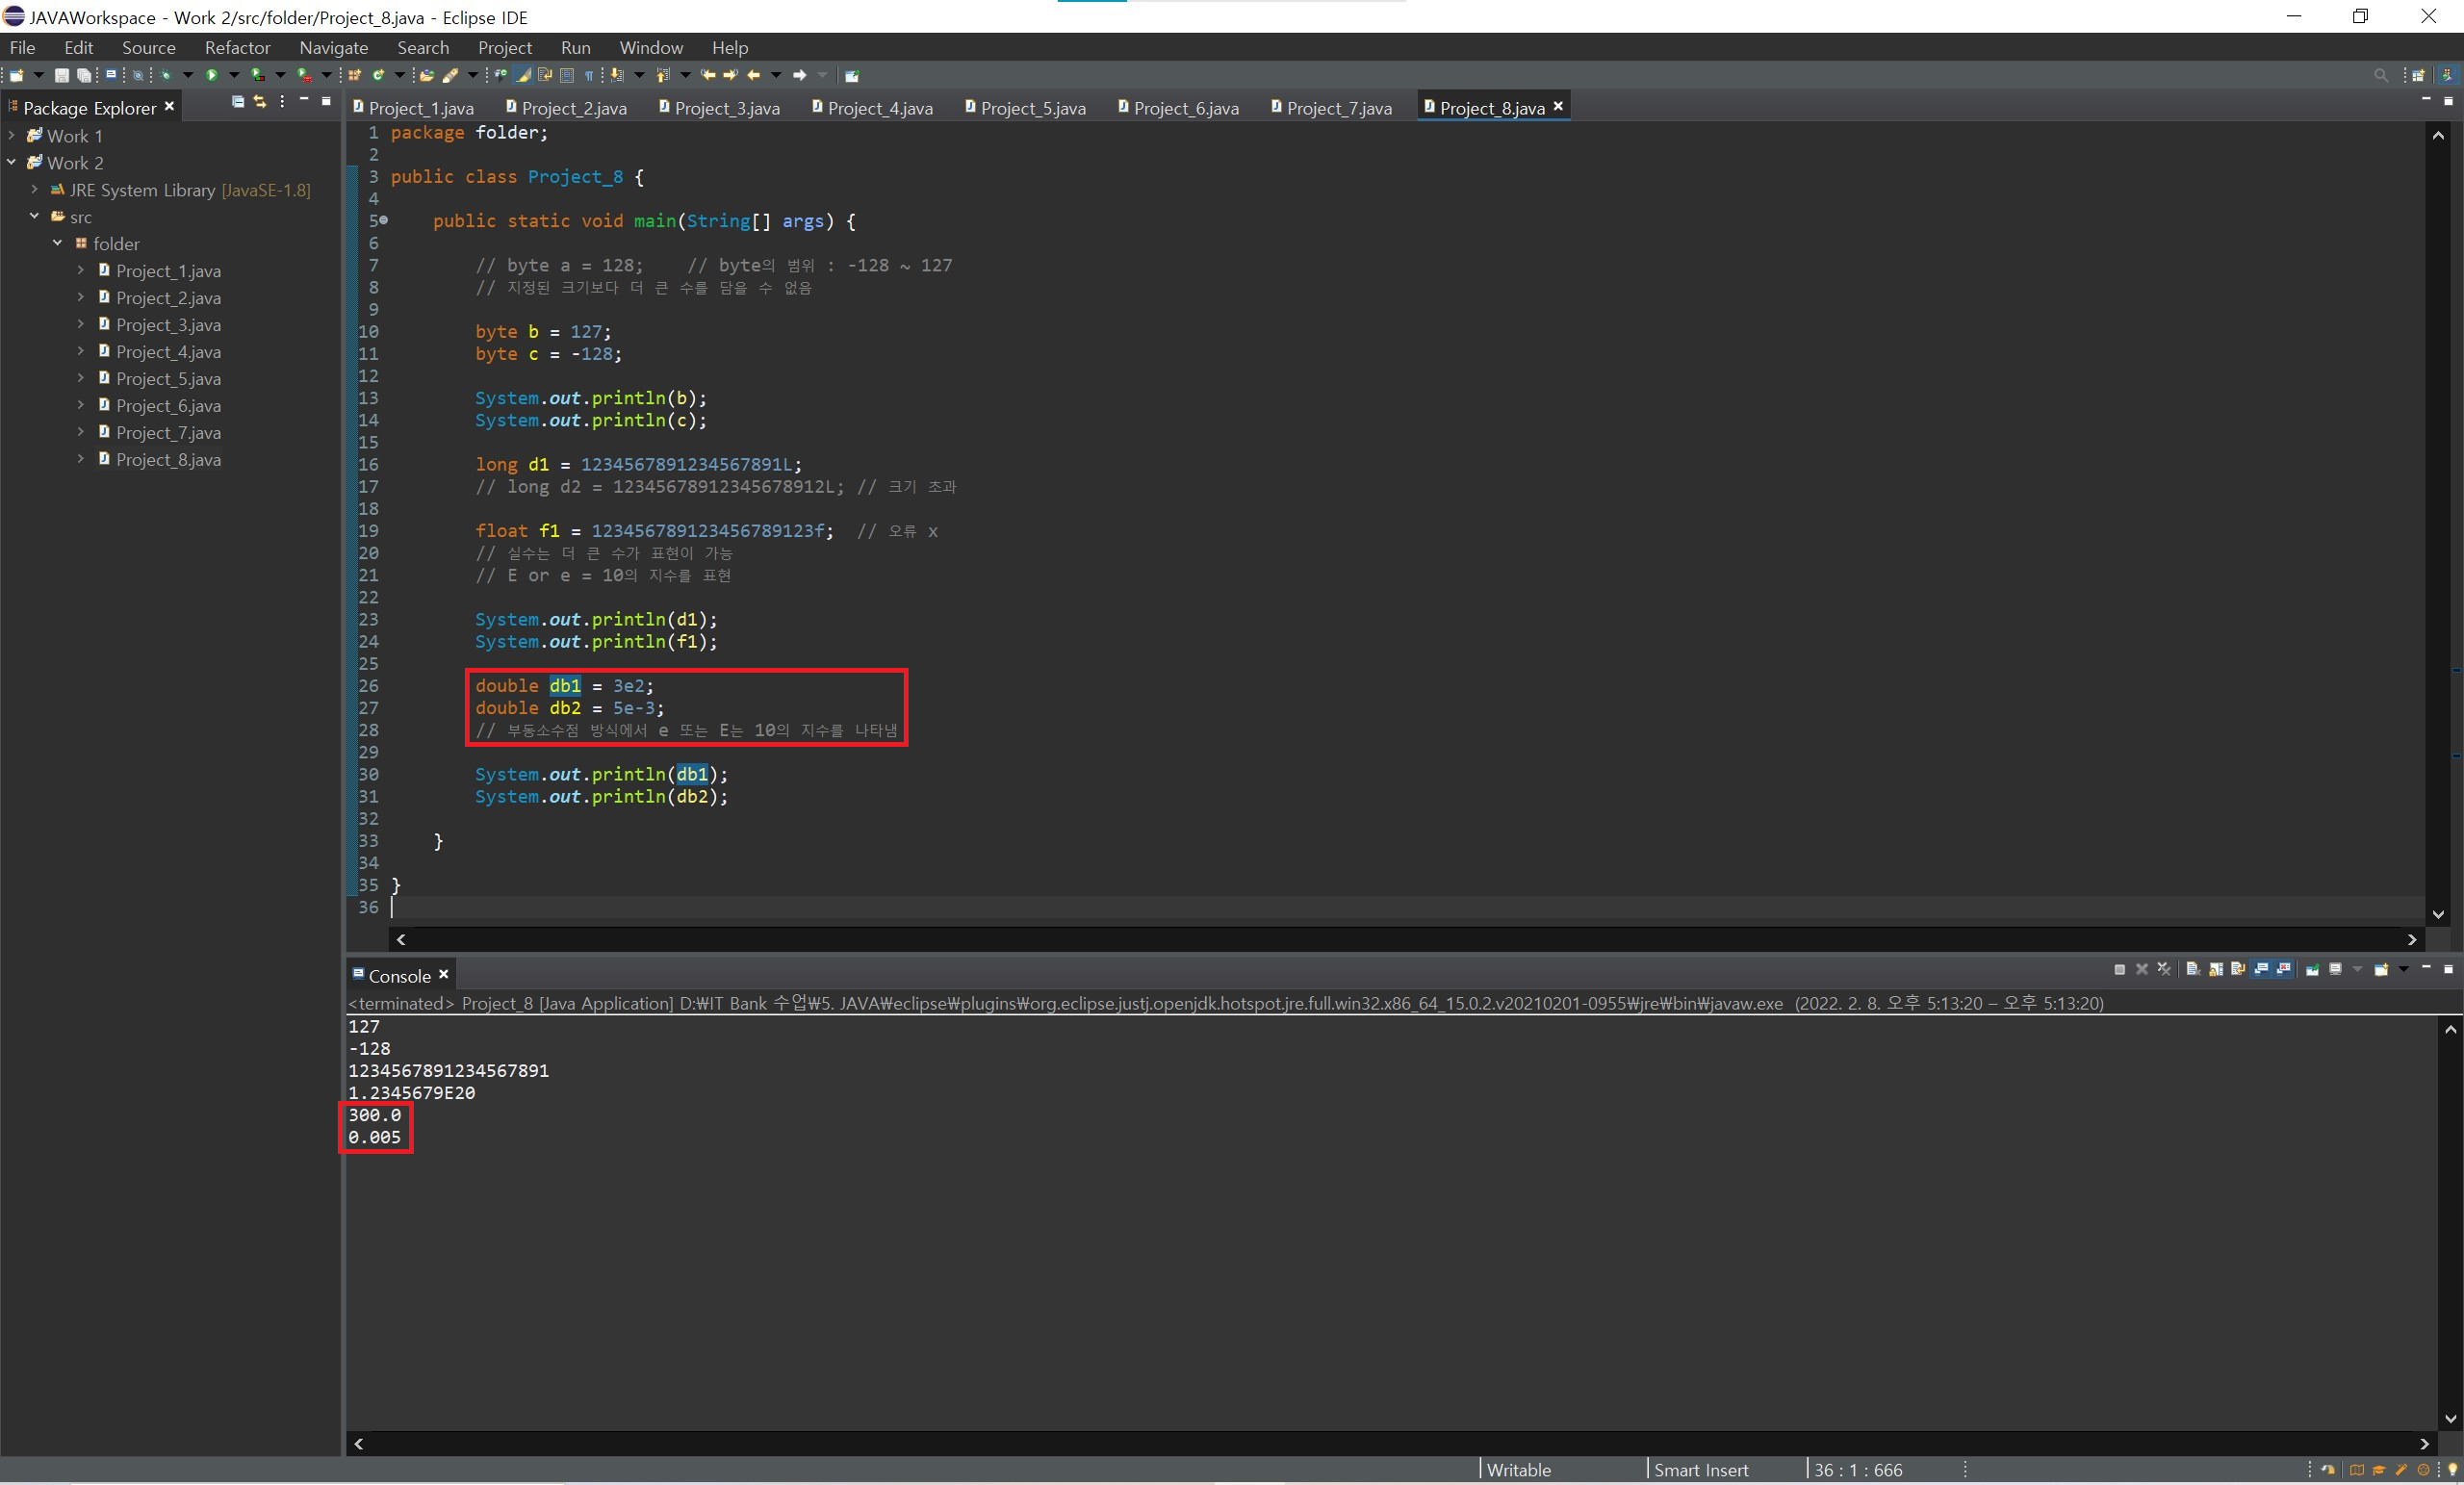Viewport: 2464px width, 1485px height.
Task: Toggle Link with Editor in Package Explorer
Action: (x=260, y=101)
